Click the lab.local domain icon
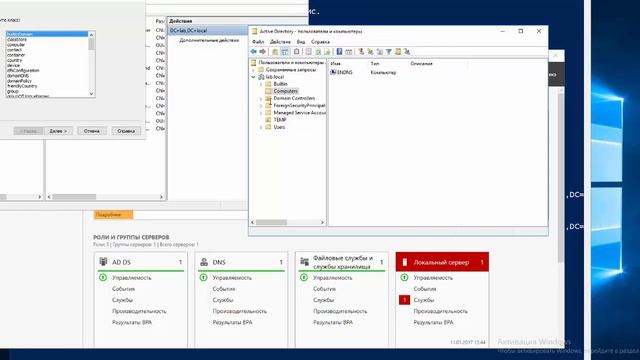The width and height of the screenshot is (640, 360). pos(262,77)
